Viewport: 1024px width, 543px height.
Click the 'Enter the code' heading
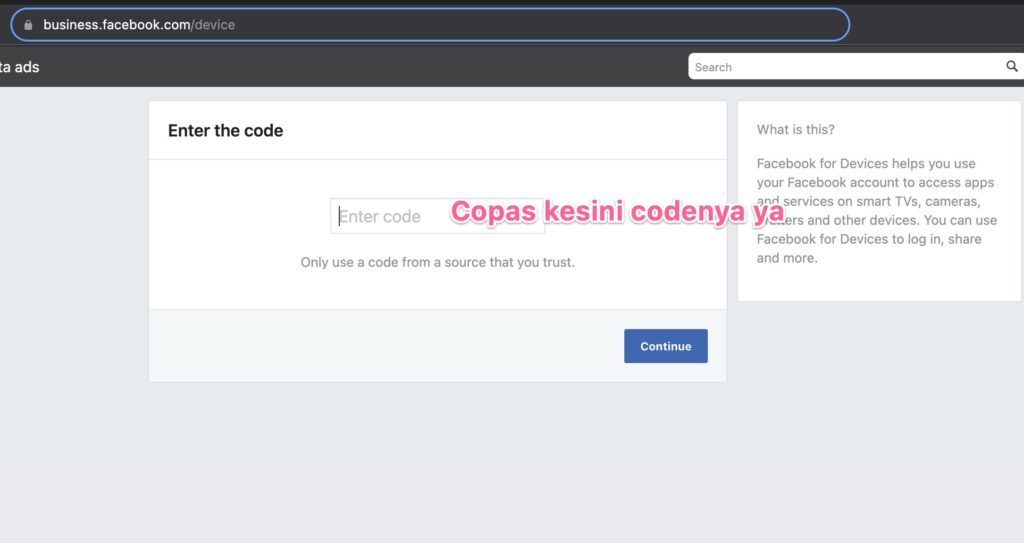tap(225, 131)
